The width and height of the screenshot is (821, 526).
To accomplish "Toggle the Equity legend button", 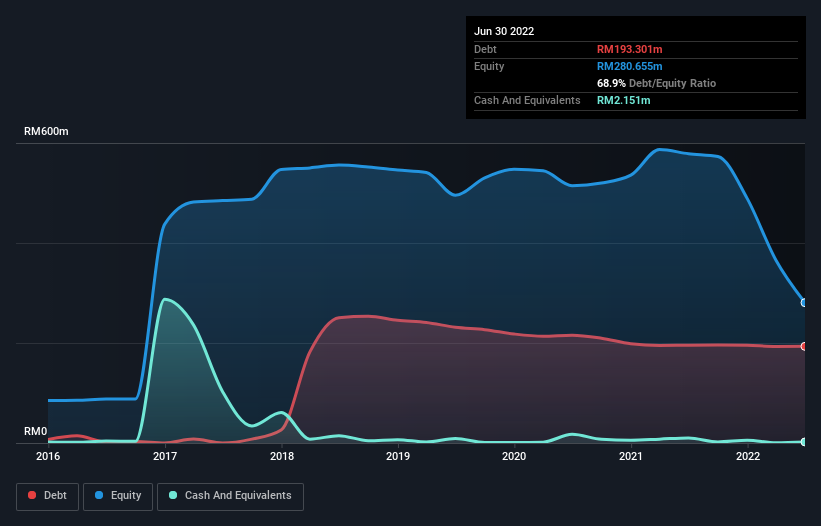I will tap(118, 496).
